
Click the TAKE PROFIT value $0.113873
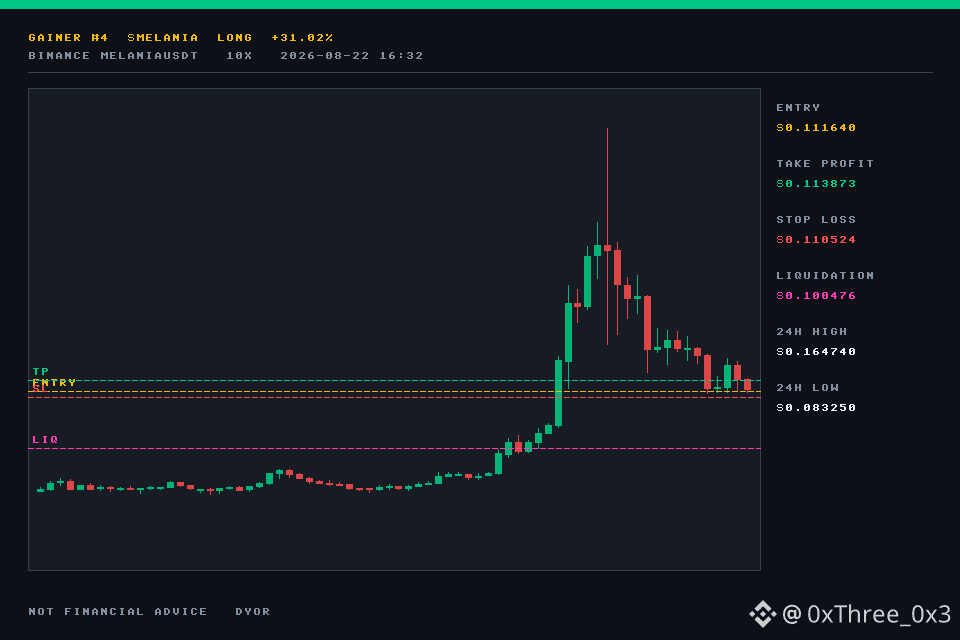[x=816, y=184]
